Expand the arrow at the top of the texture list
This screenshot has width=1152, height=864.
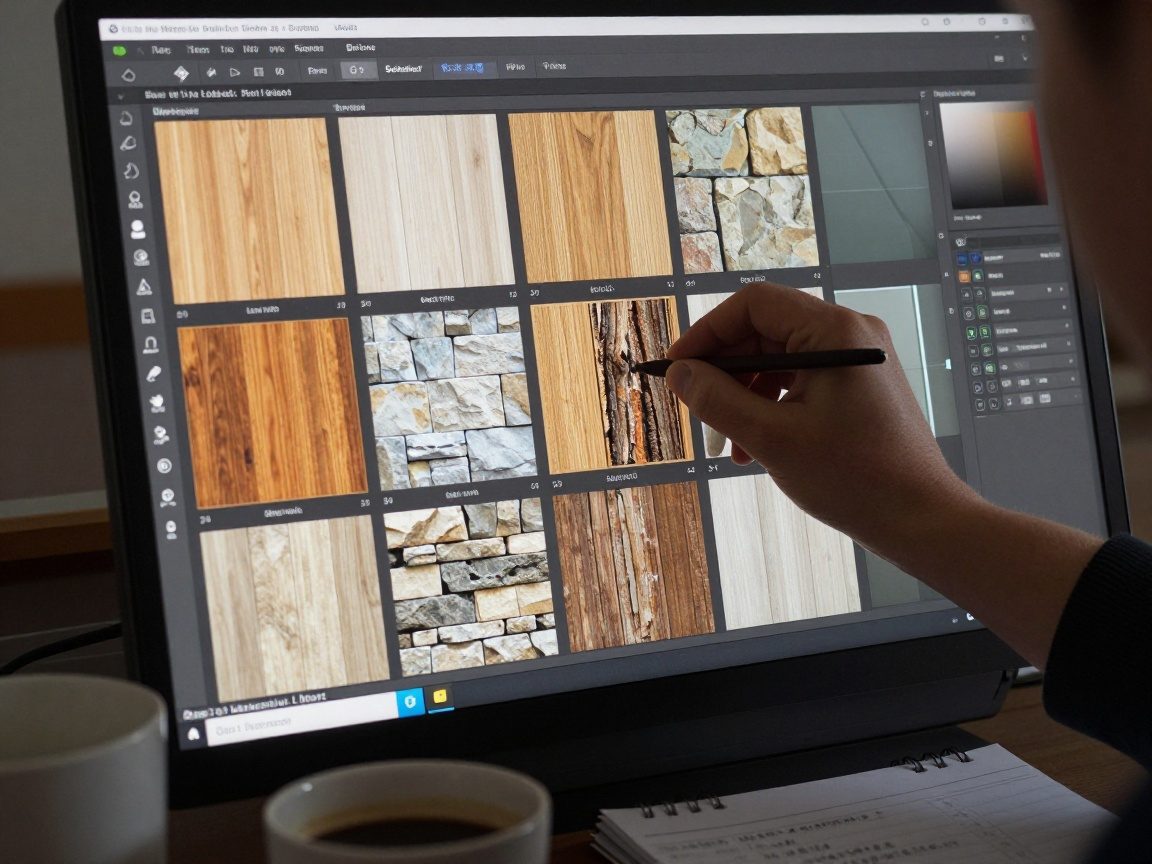123,97
